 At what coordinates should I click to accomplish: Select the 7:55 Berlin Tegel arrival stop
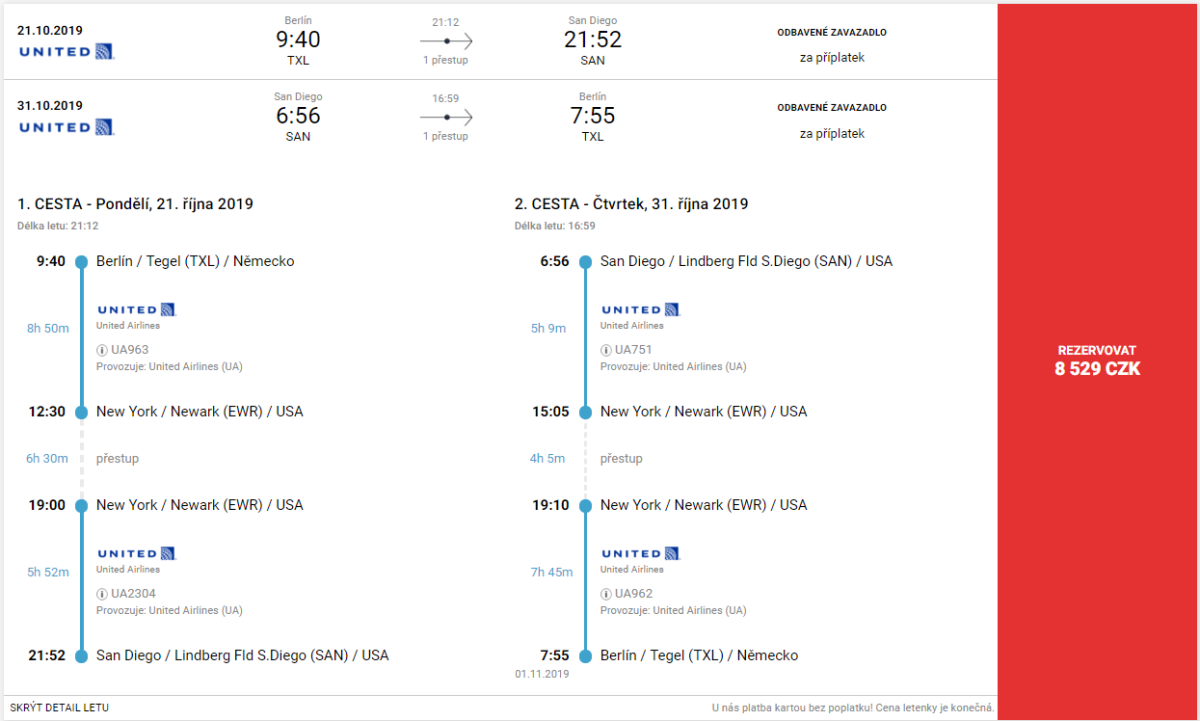click(699, 656)
